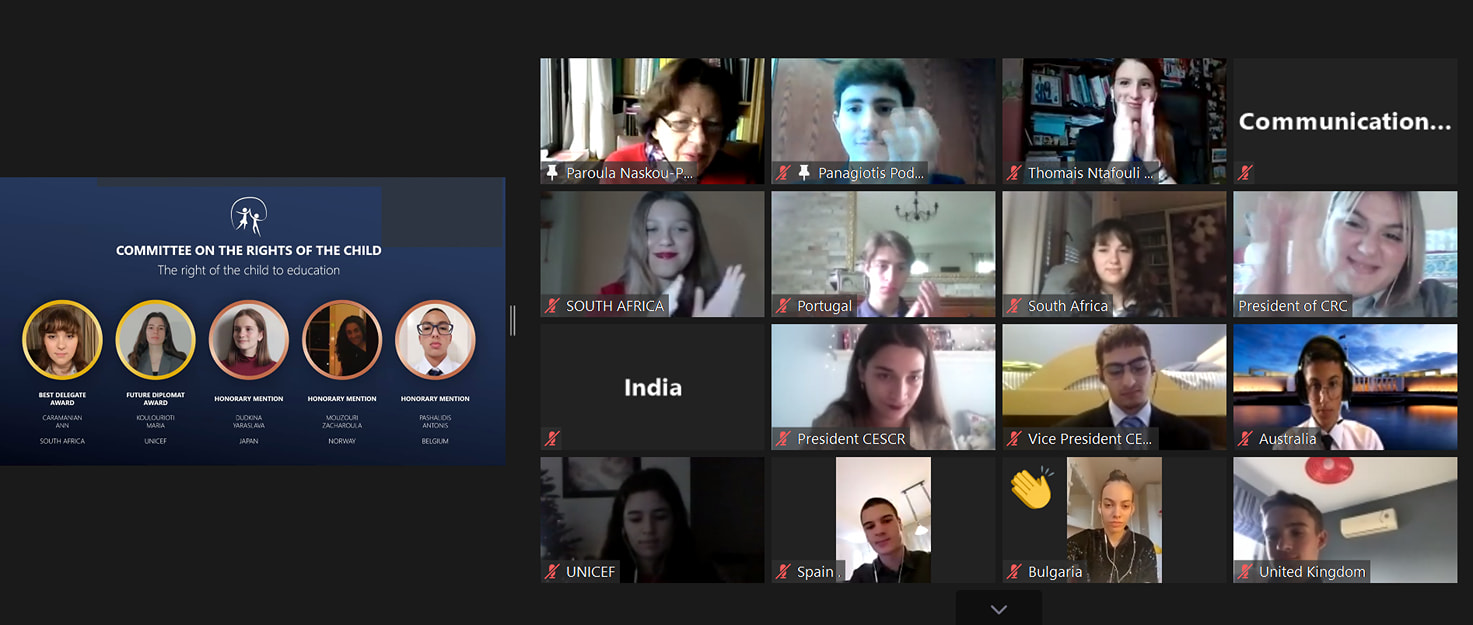Select the President CESCR video tile
1473x625 pixels.
click(883, 387)
